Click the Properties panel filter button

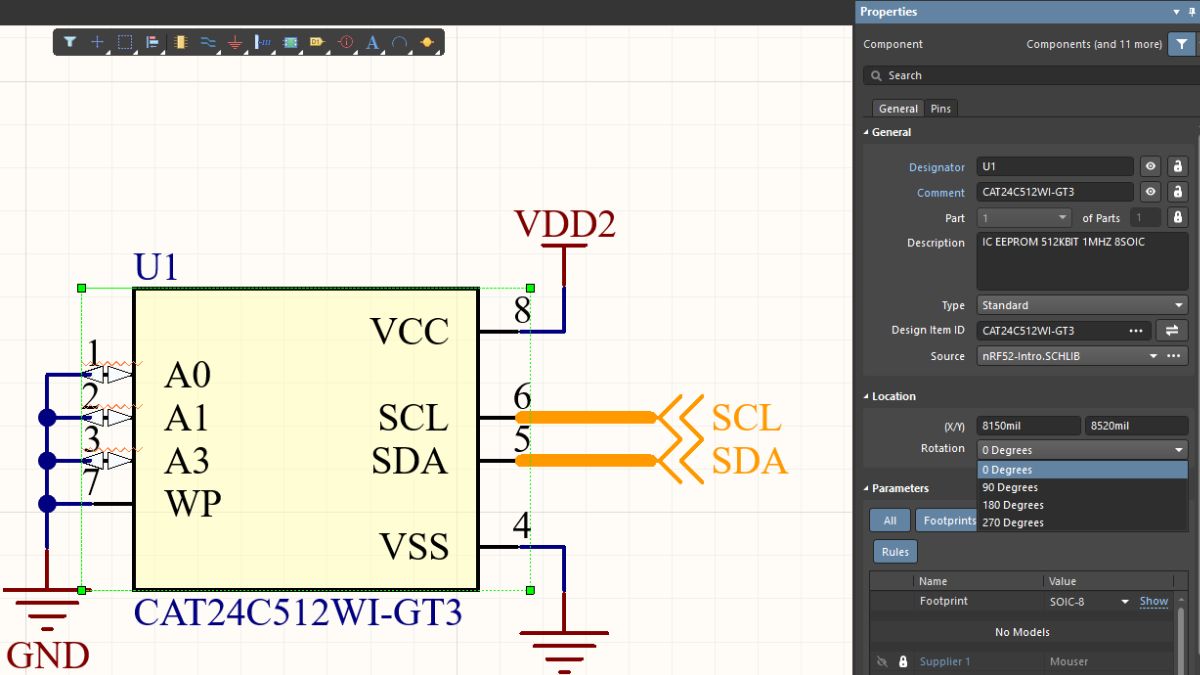point(1182,44)
